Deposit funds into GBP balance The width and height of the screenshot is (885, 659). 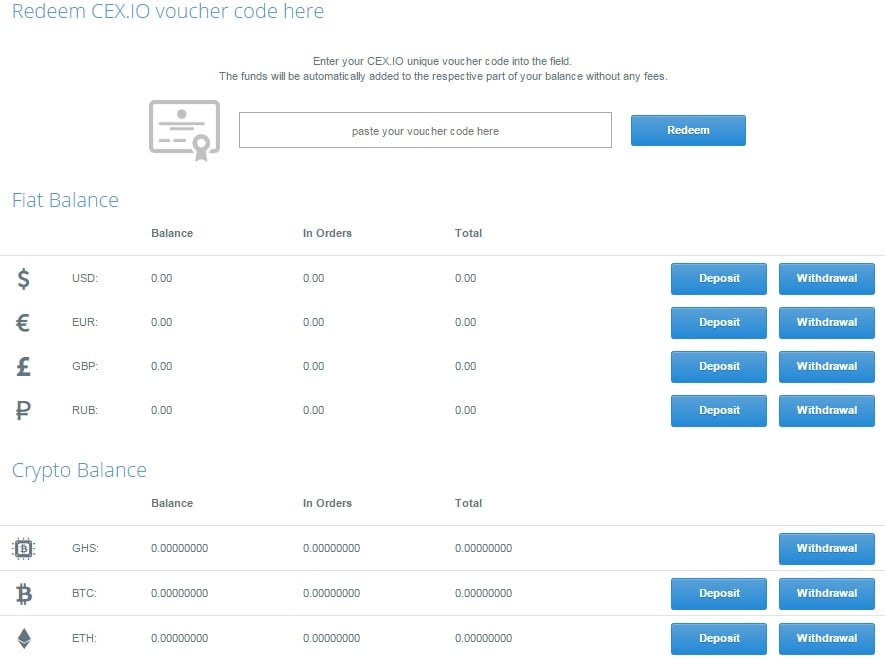(718, 367)
